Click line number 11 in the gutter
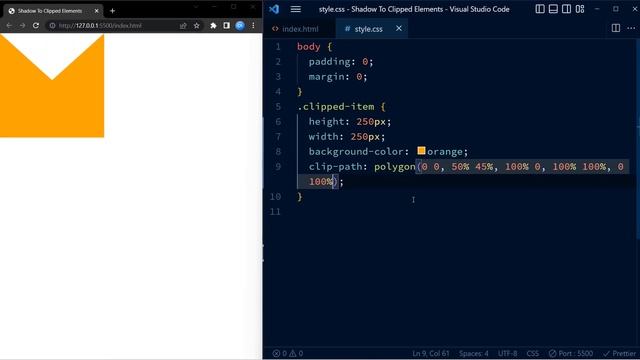Screen dimensions: 640x360 point(276,211)
